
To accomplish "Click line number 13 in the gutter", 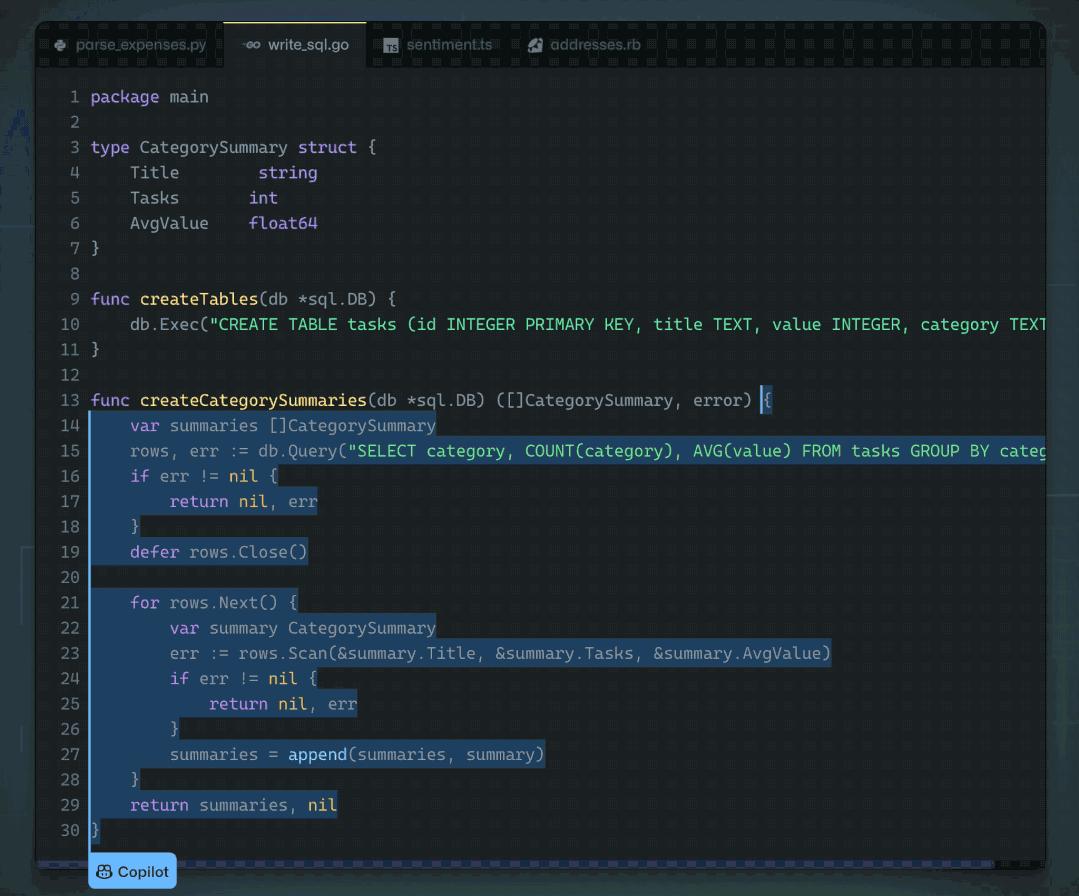I will pos(70,400).
